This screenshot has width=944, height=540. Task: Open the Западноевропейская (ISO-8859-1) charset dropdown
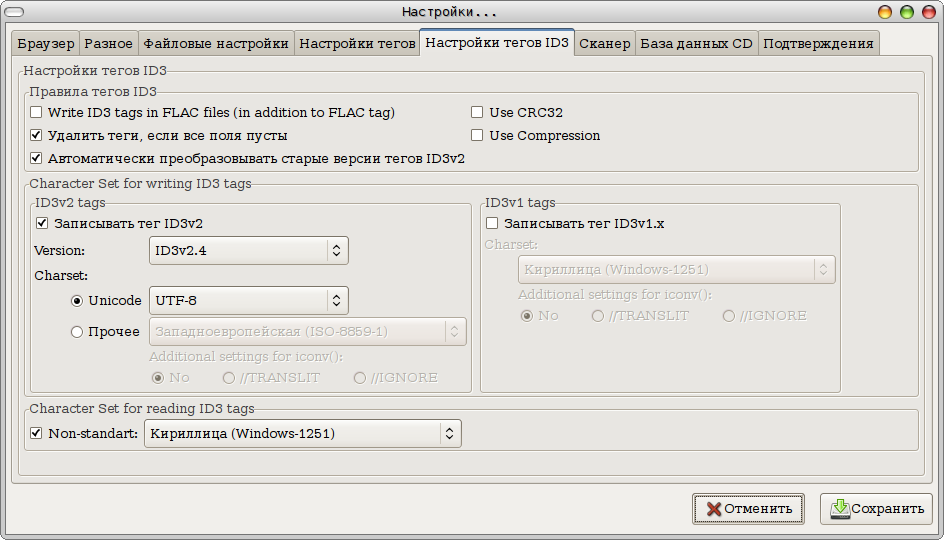(x=308, y=332)
